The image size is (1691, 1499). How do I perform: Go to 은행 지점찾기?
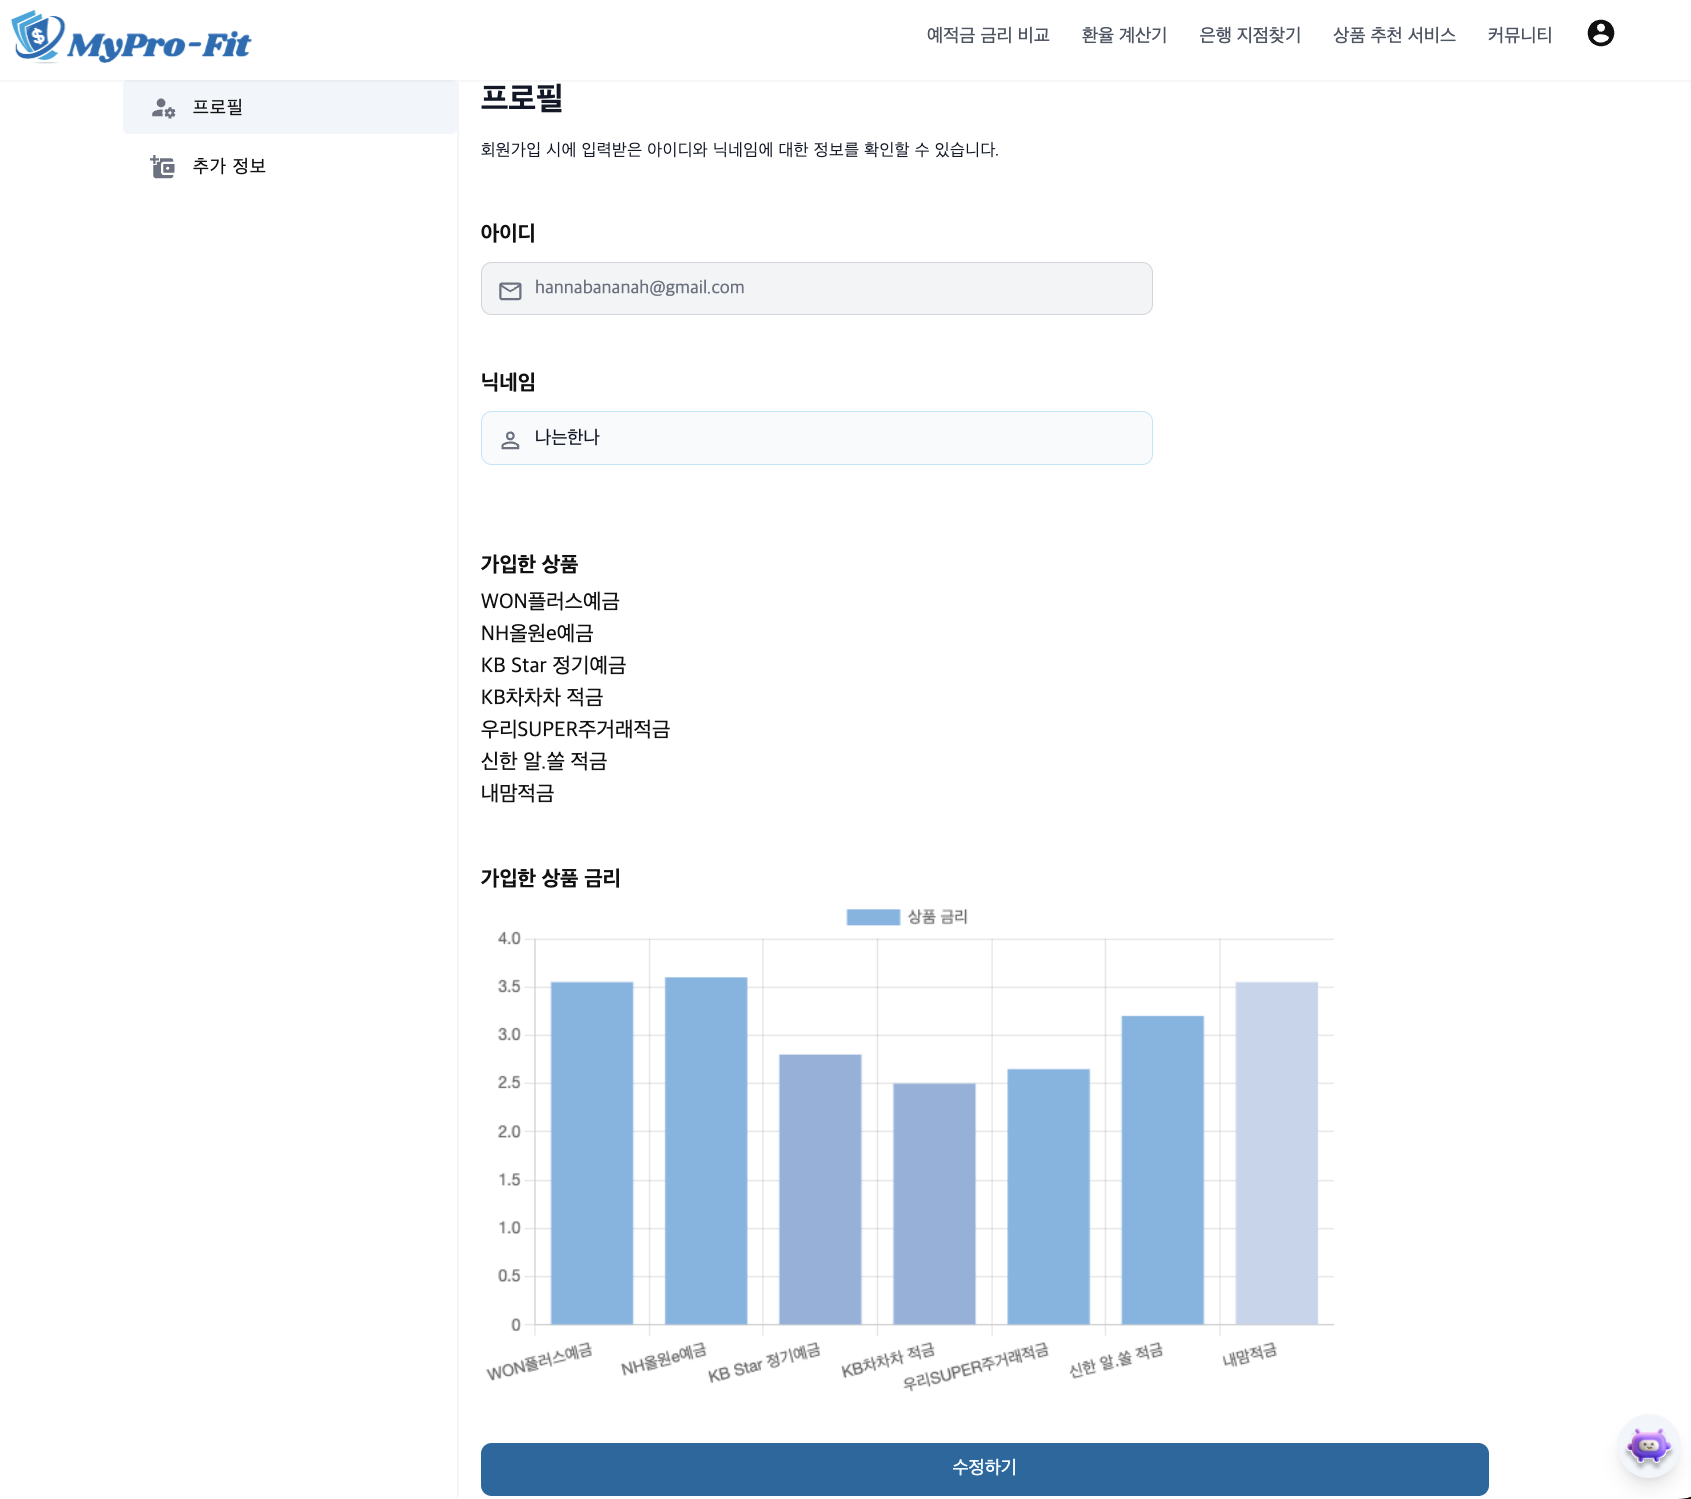coord(1250,35)
